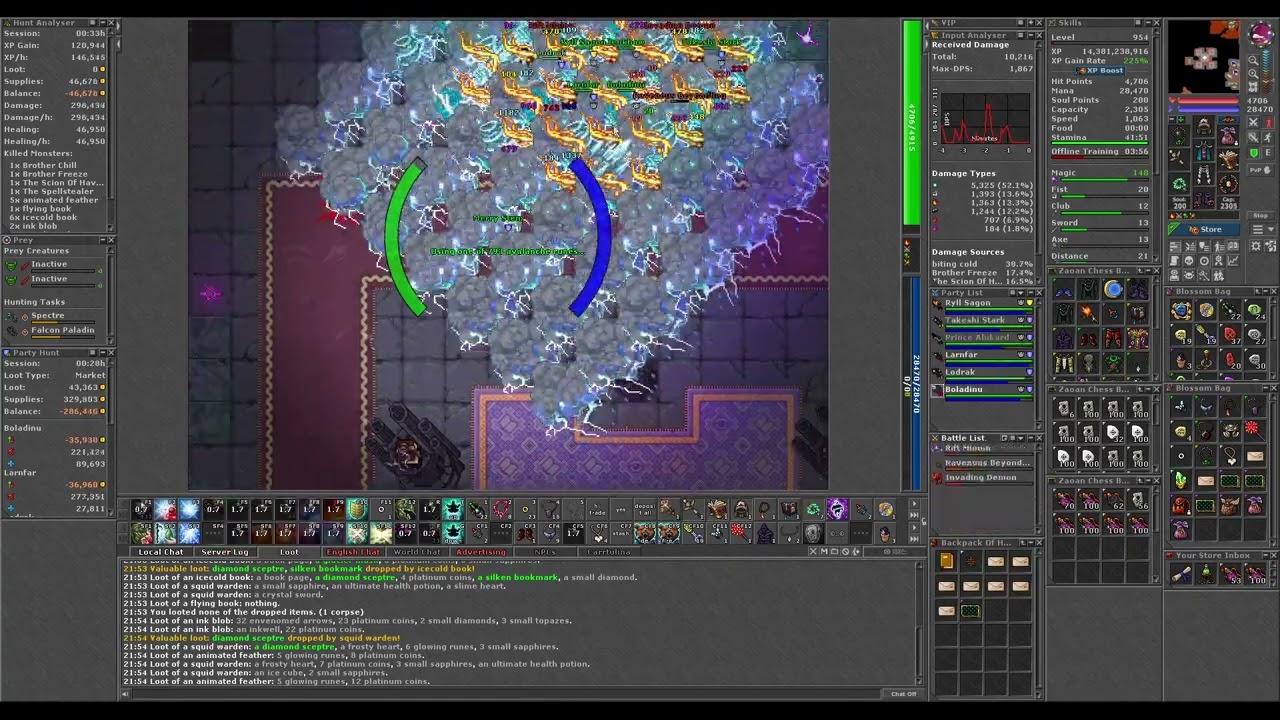Toggle chase opponent running-figure mode
1280x720 pixels.
[x=1268, y=137]
